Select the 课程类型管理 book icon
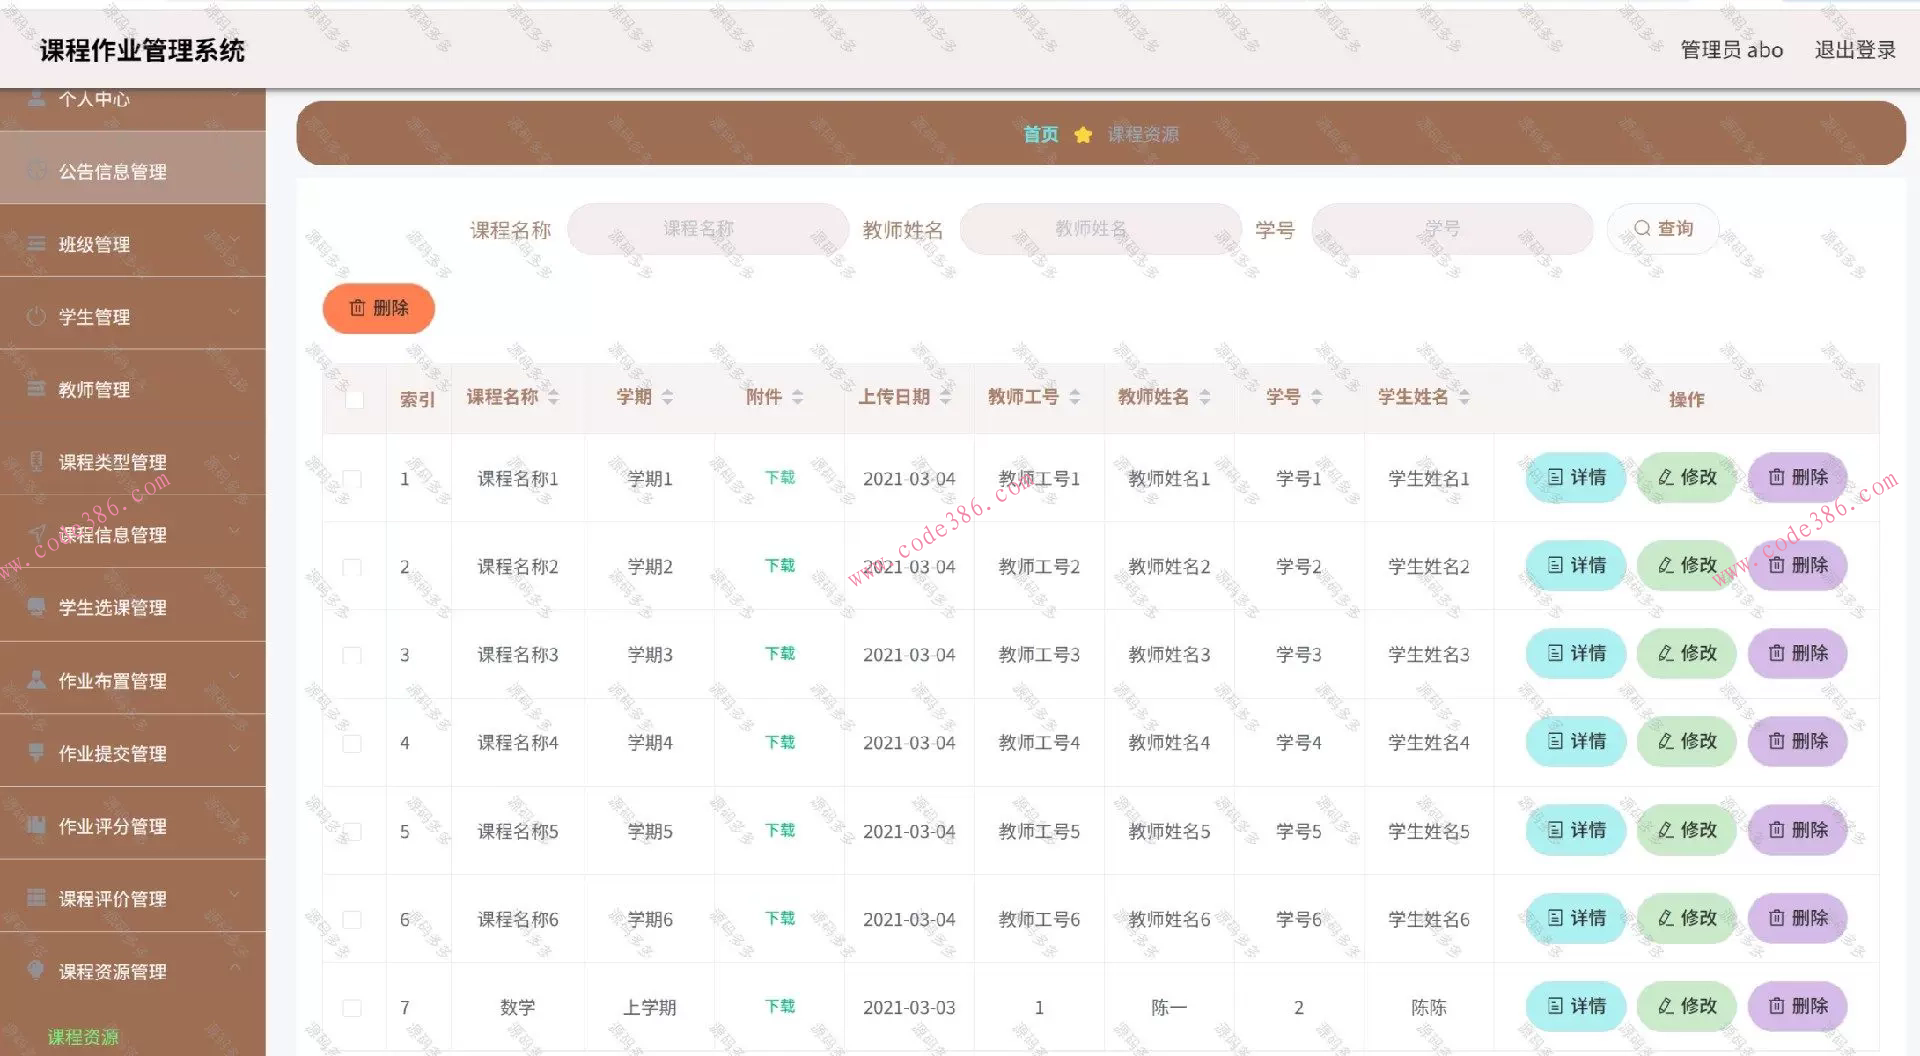1920x1056 pixels. pos(36,462)
